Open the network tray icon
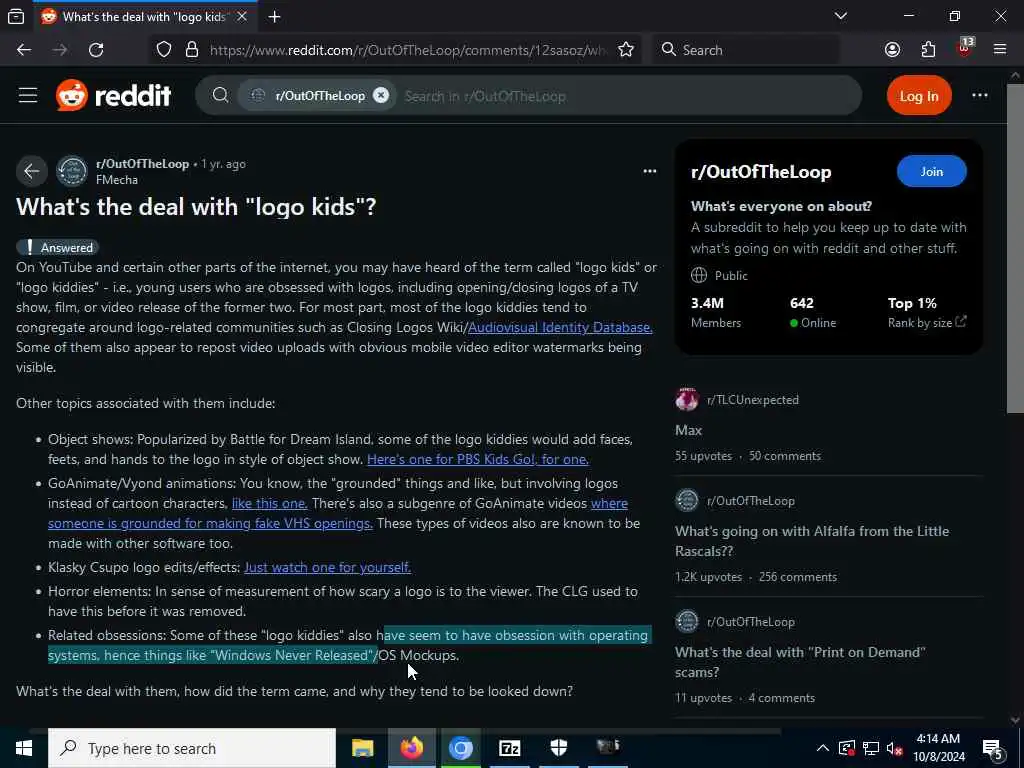Viewport: 1024px width, 768px height. click(871, 748)
